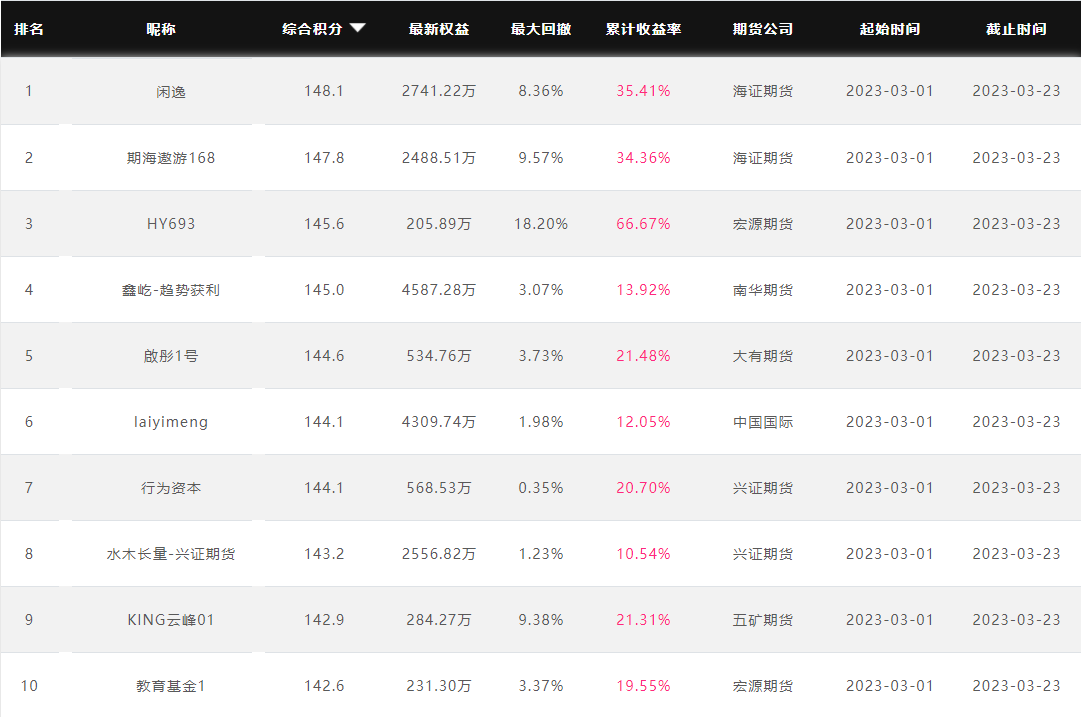
Task: Click the 起始时间 column header
Action: click(x=889, y=29)
